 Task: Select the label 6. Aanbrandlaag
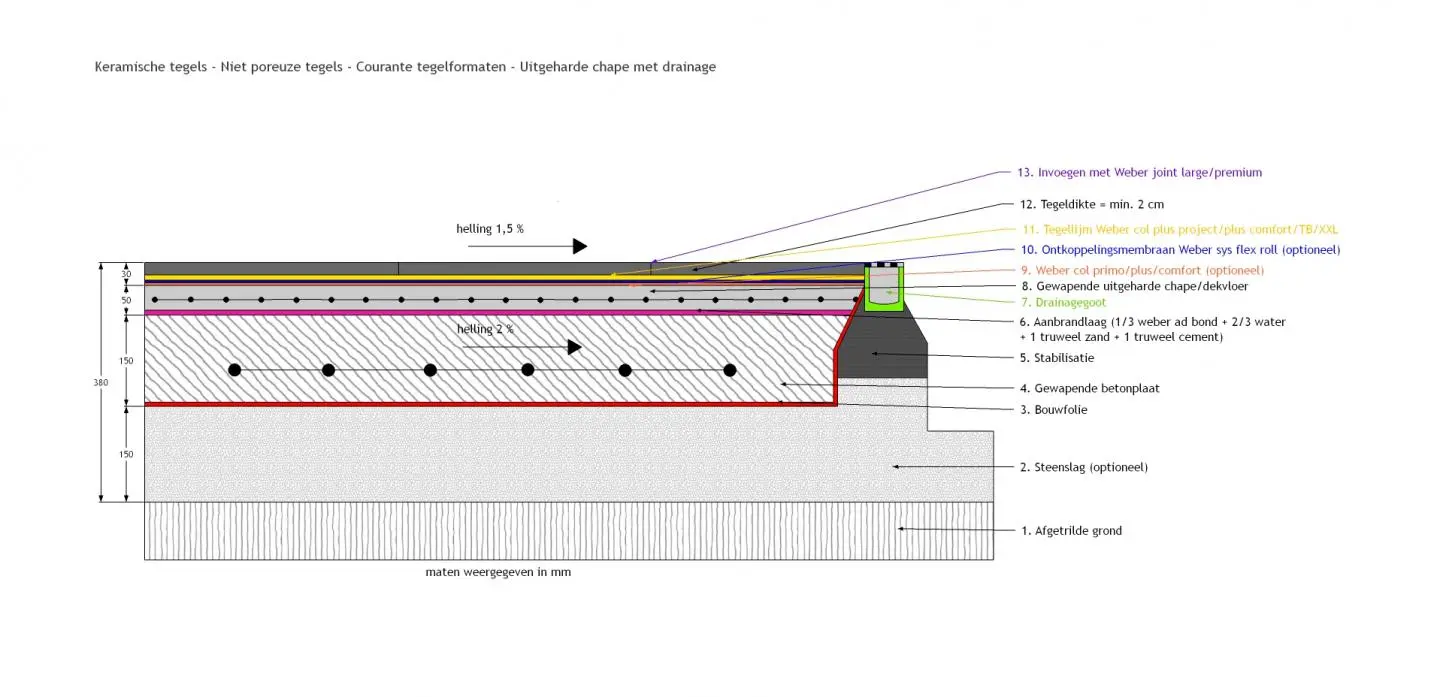click(1152, 322)
